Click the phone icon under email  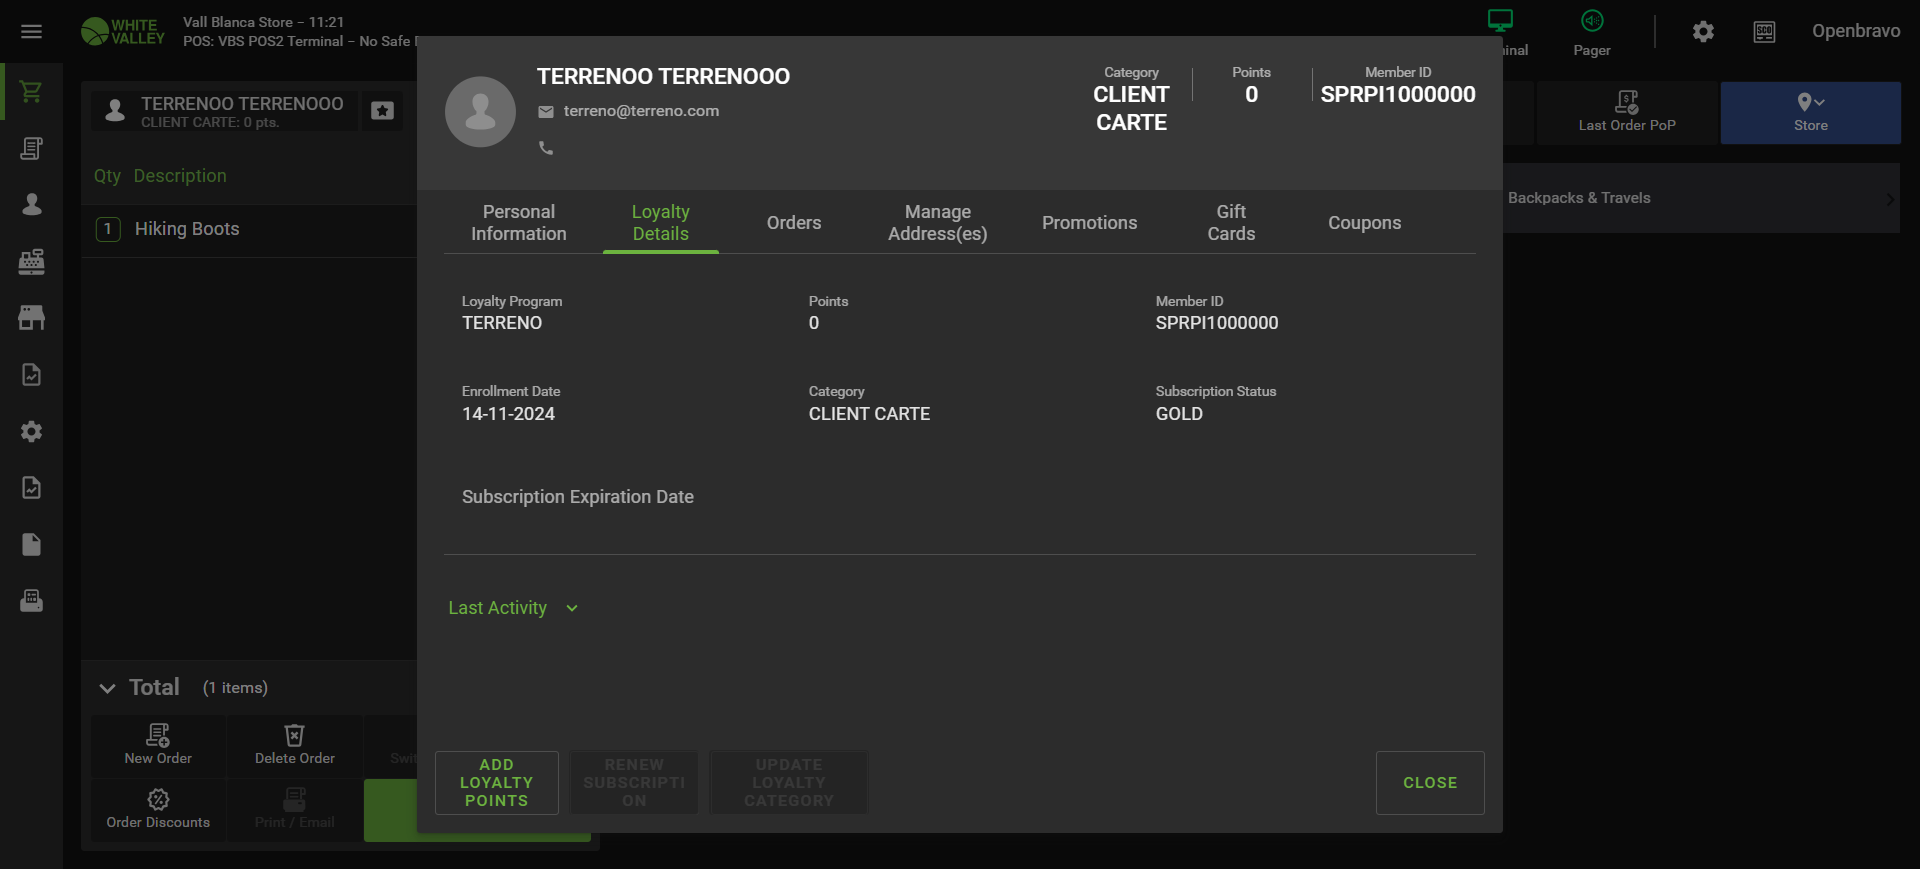click(x=546, y=148)
